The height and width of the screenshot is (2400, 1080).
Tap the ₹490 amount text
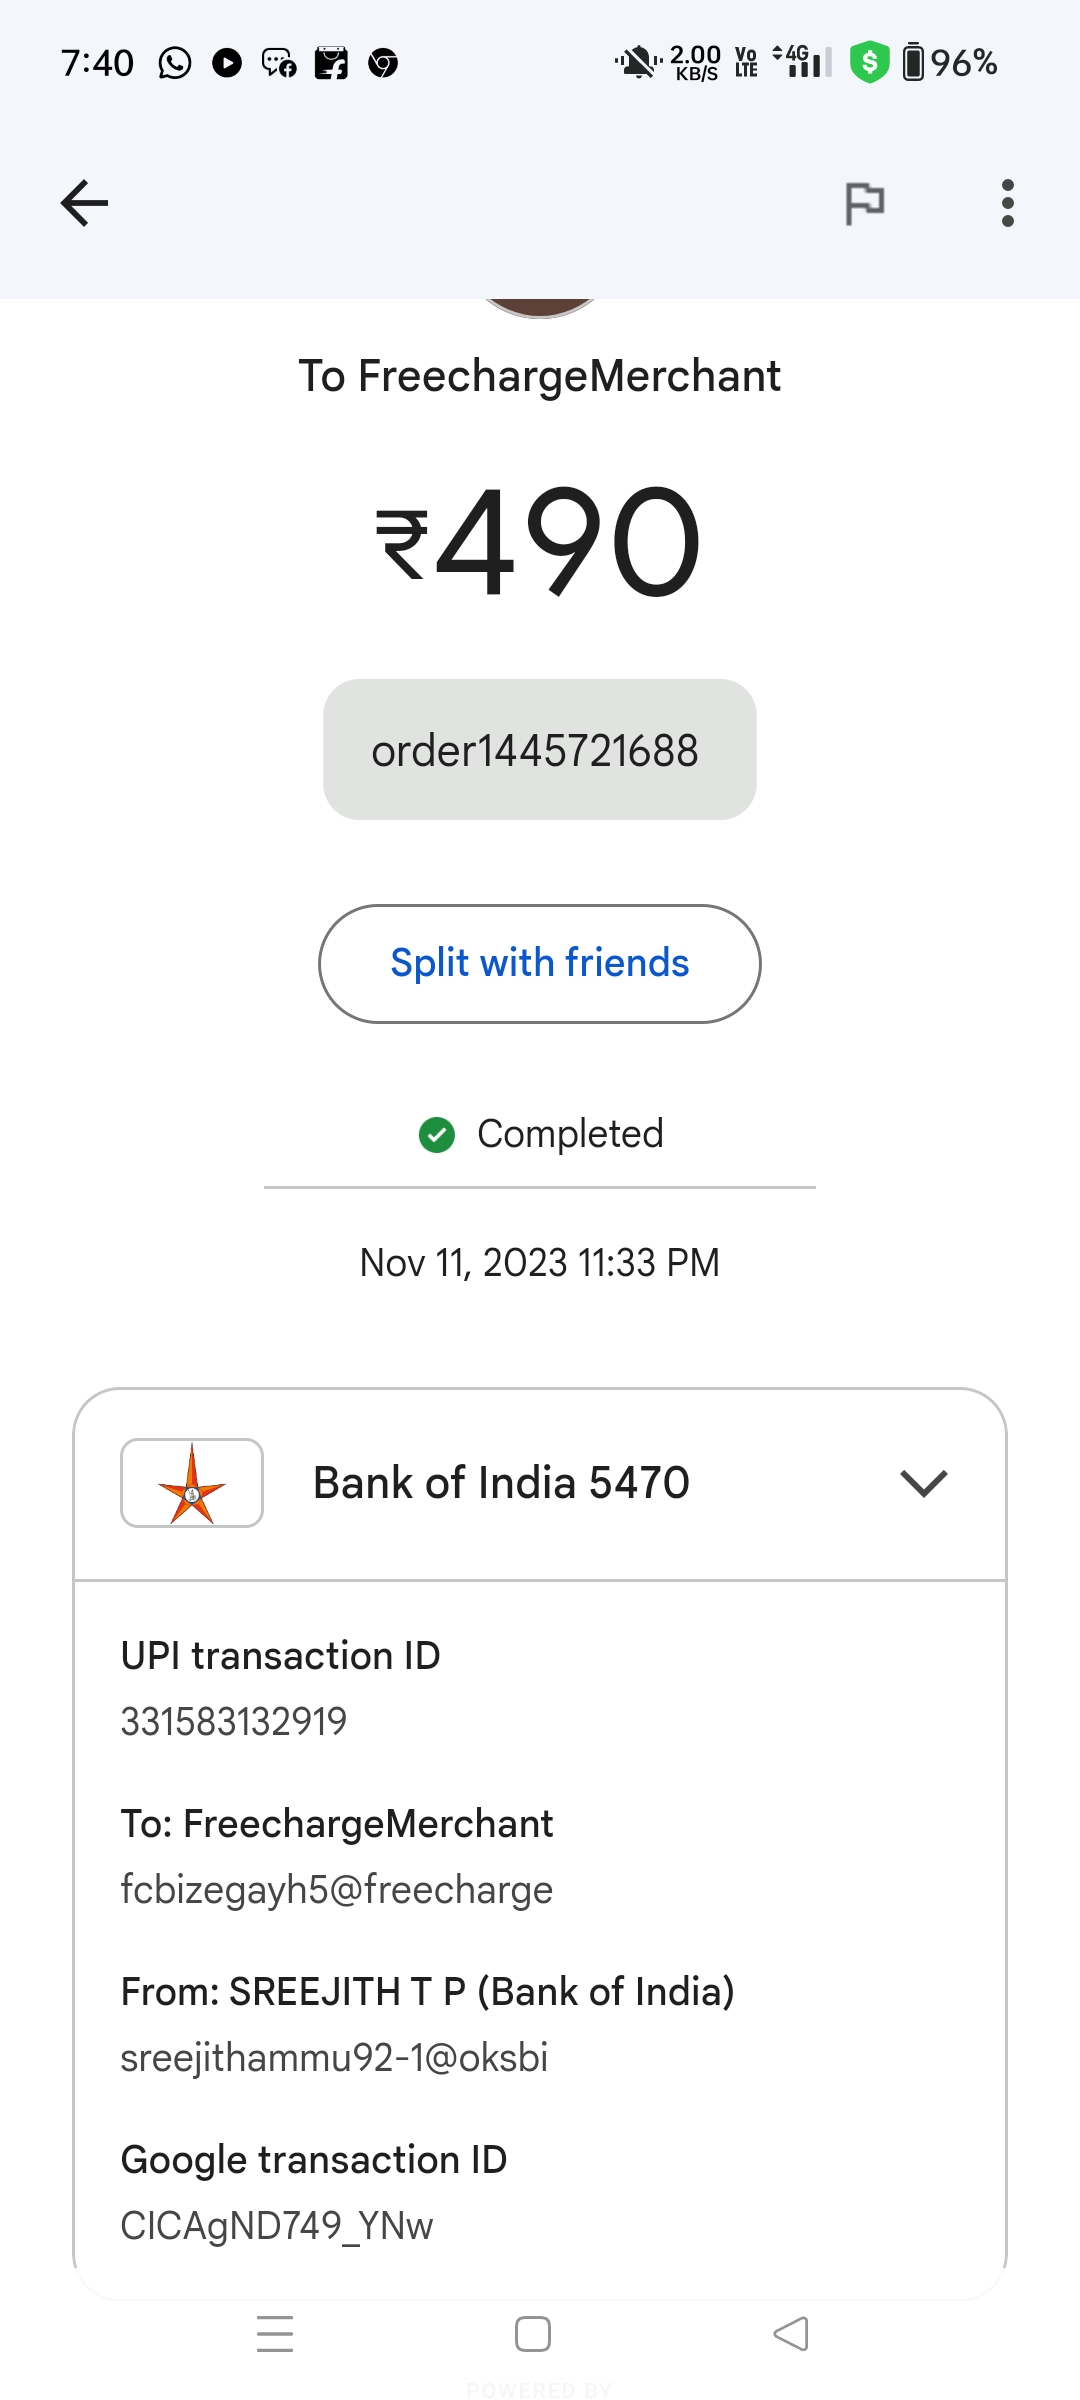pos(540,542)
